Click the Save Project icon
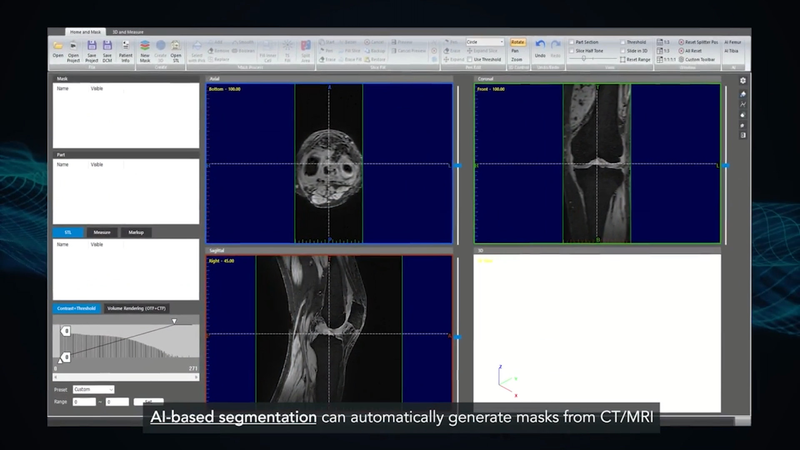This screenshot has height=450, width=800. (x=92, y=47)
